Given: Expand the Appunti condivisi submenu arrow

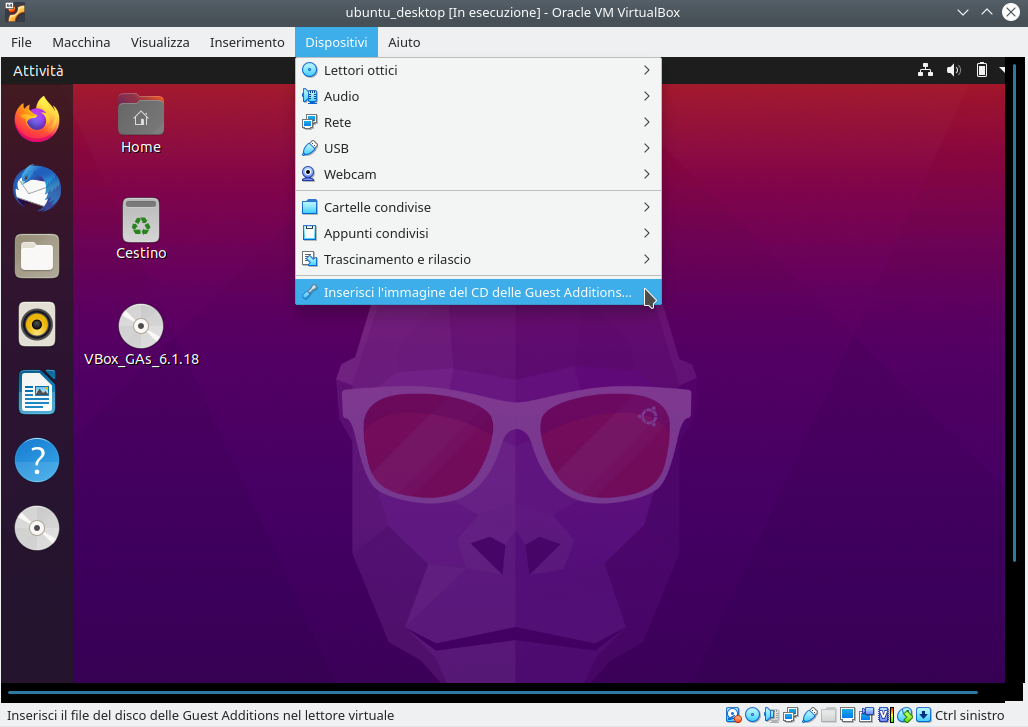Looking at the screenshot, I should pos(646,233).
